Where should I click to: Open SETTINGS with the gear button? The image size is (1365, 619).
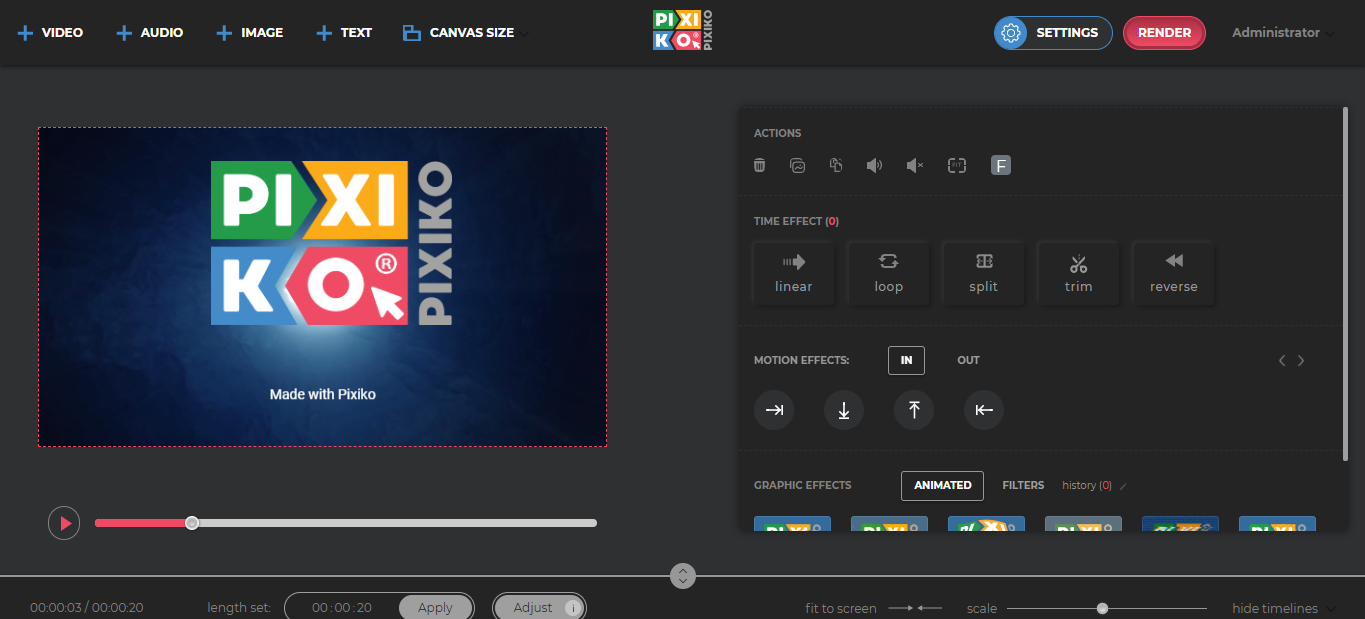pyautogui.click(x=1053, y=33)
